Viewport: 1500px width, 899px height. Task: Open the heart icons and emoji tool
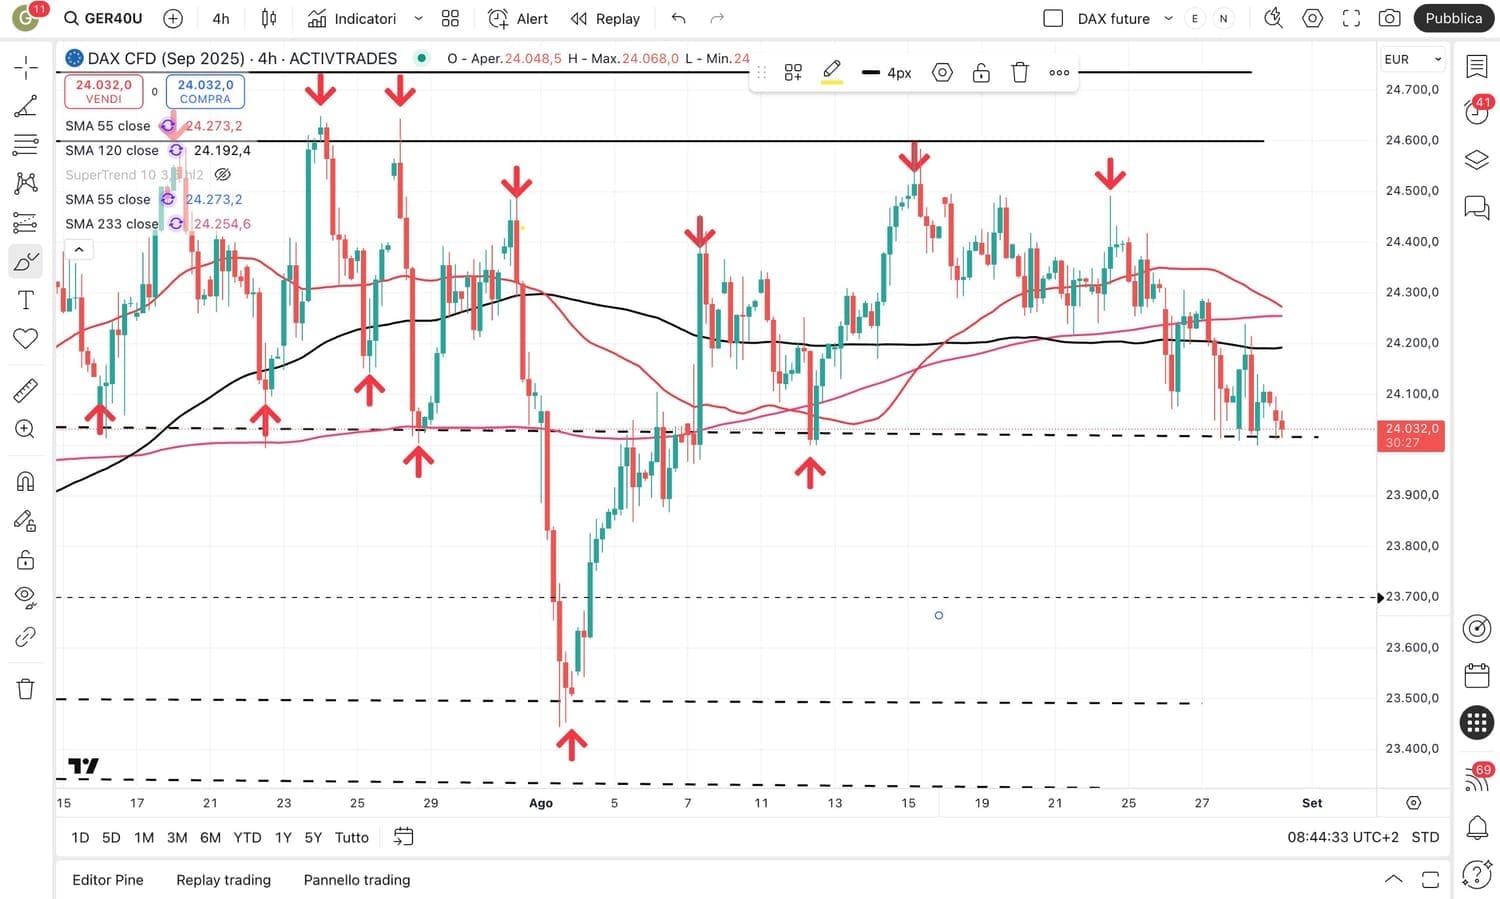[x=26, y=339]
